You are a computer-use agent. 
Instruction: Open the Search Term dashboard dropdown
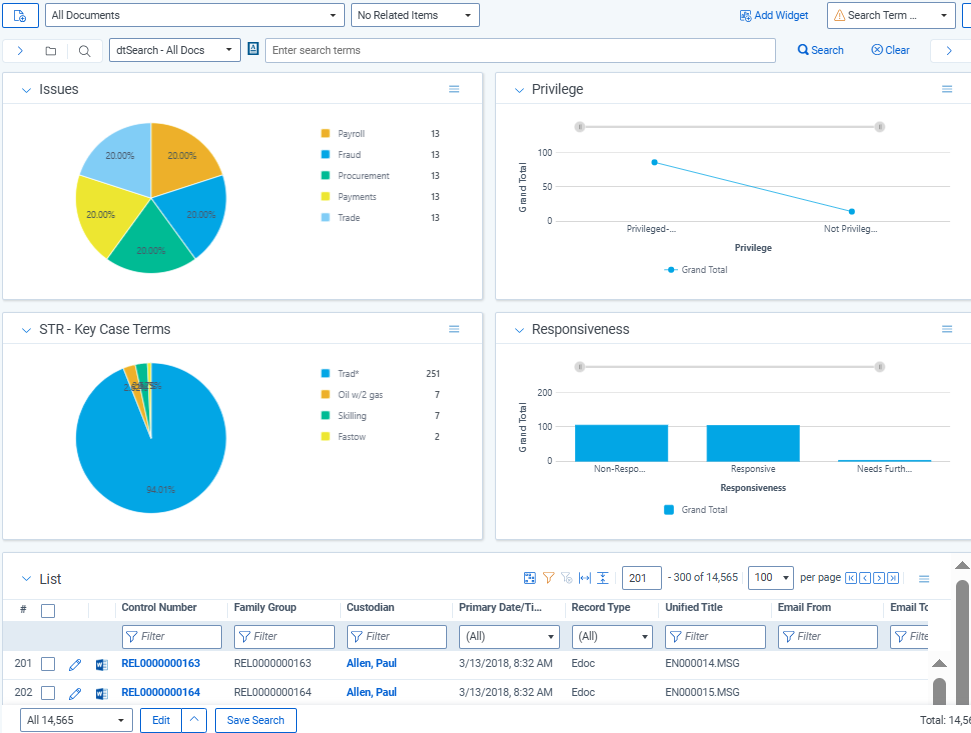click(x=890, y=15)
